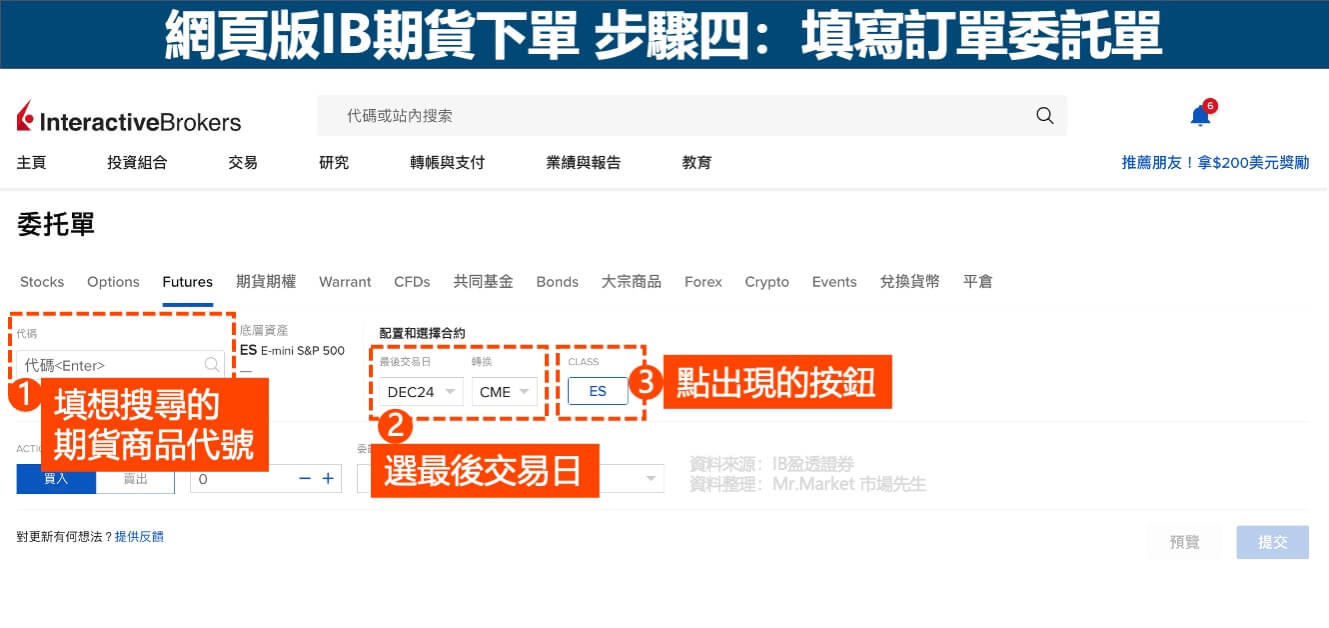Open the 教育 menu
The image size is (1329, 628).
[x=697, y=162]
